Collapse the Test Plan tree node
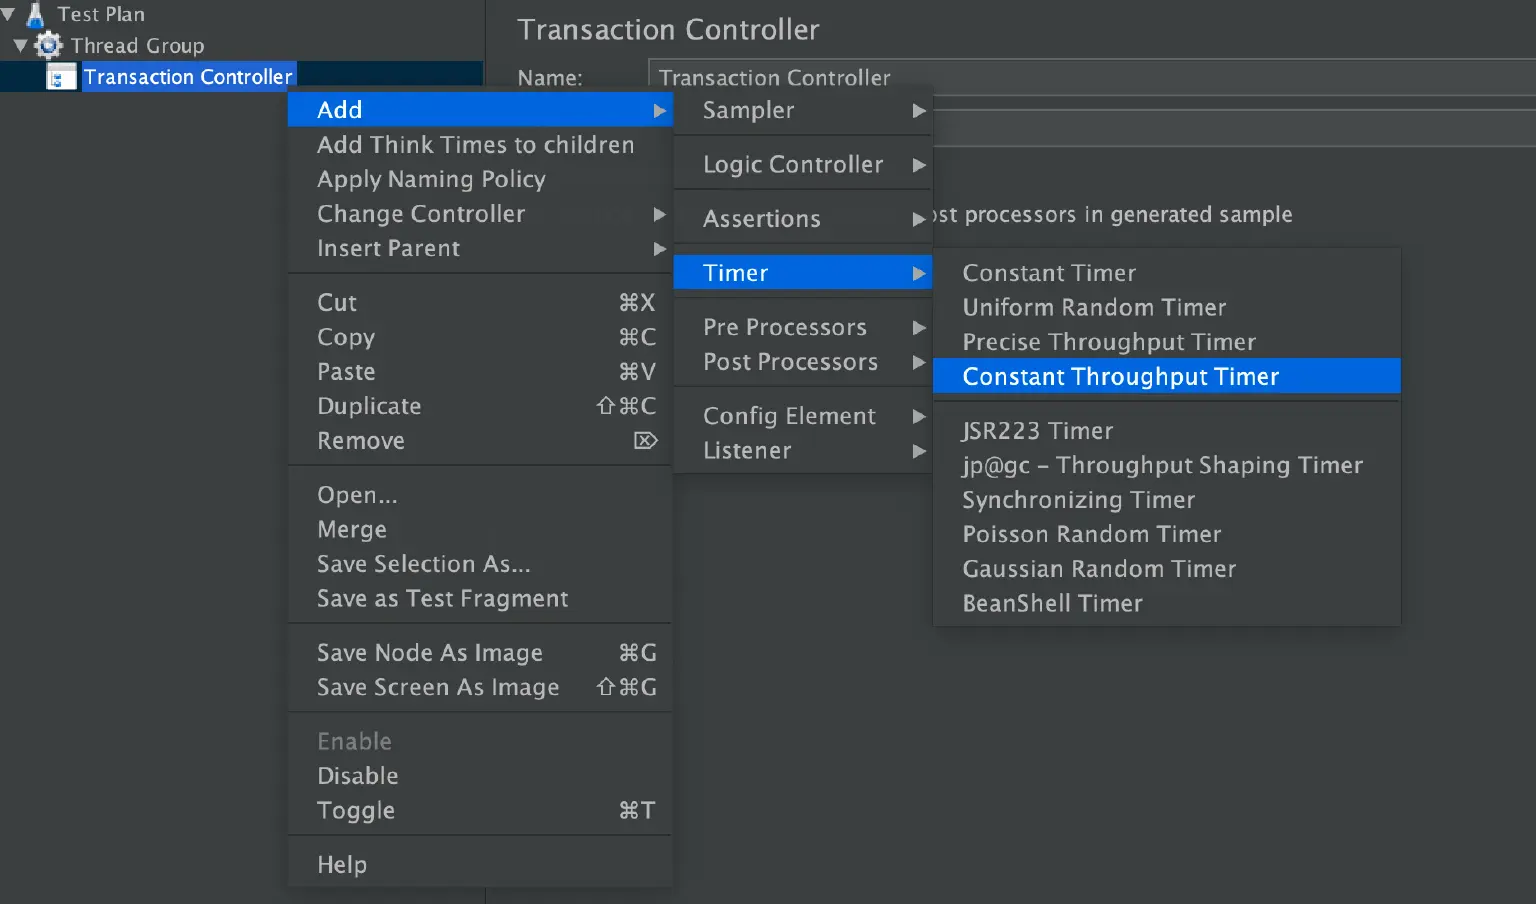Viewport: 1536px width, 904px height. click(x=8, y=13)
